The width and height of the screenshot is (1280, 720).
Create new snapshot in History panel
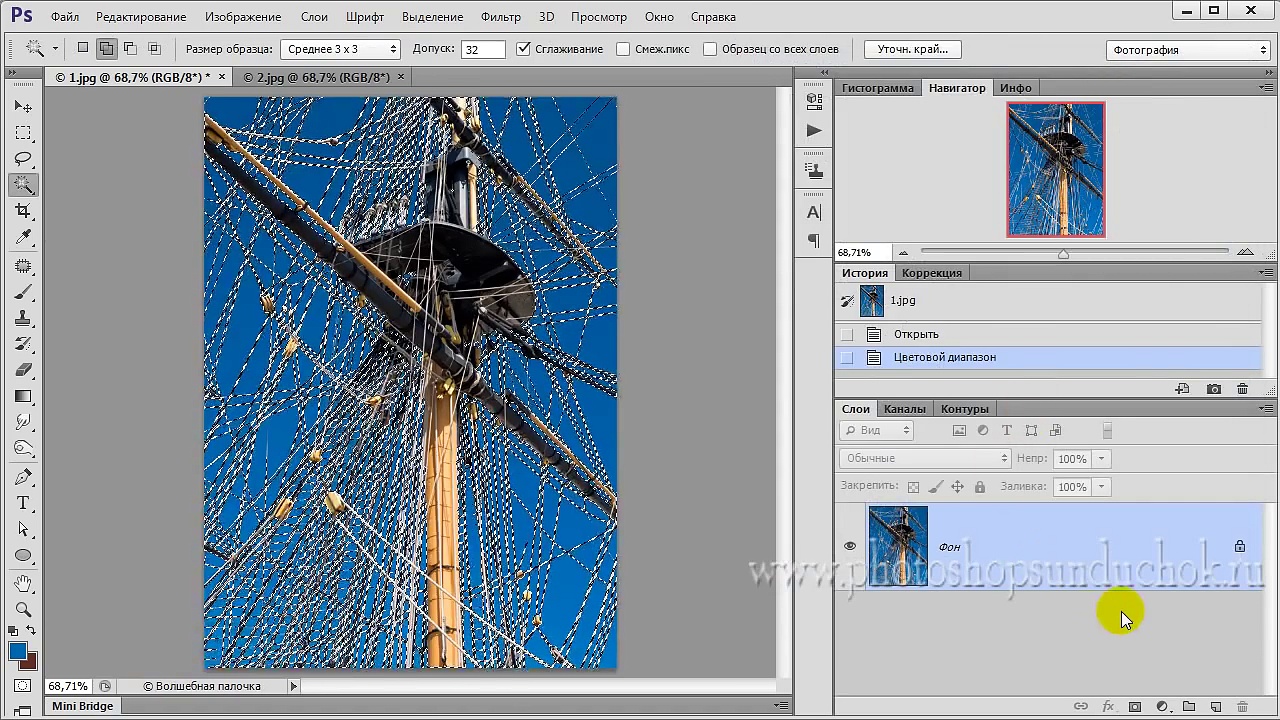tap(1213, 389)
